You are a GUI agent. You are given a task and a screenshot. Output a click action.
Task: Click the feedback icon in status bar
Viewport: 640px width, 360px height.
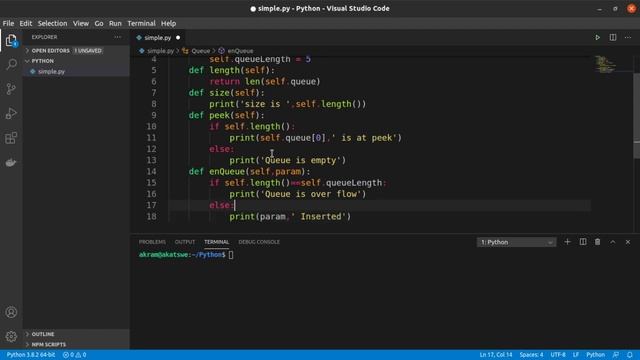pyautogui.click(x=616, y=355)
